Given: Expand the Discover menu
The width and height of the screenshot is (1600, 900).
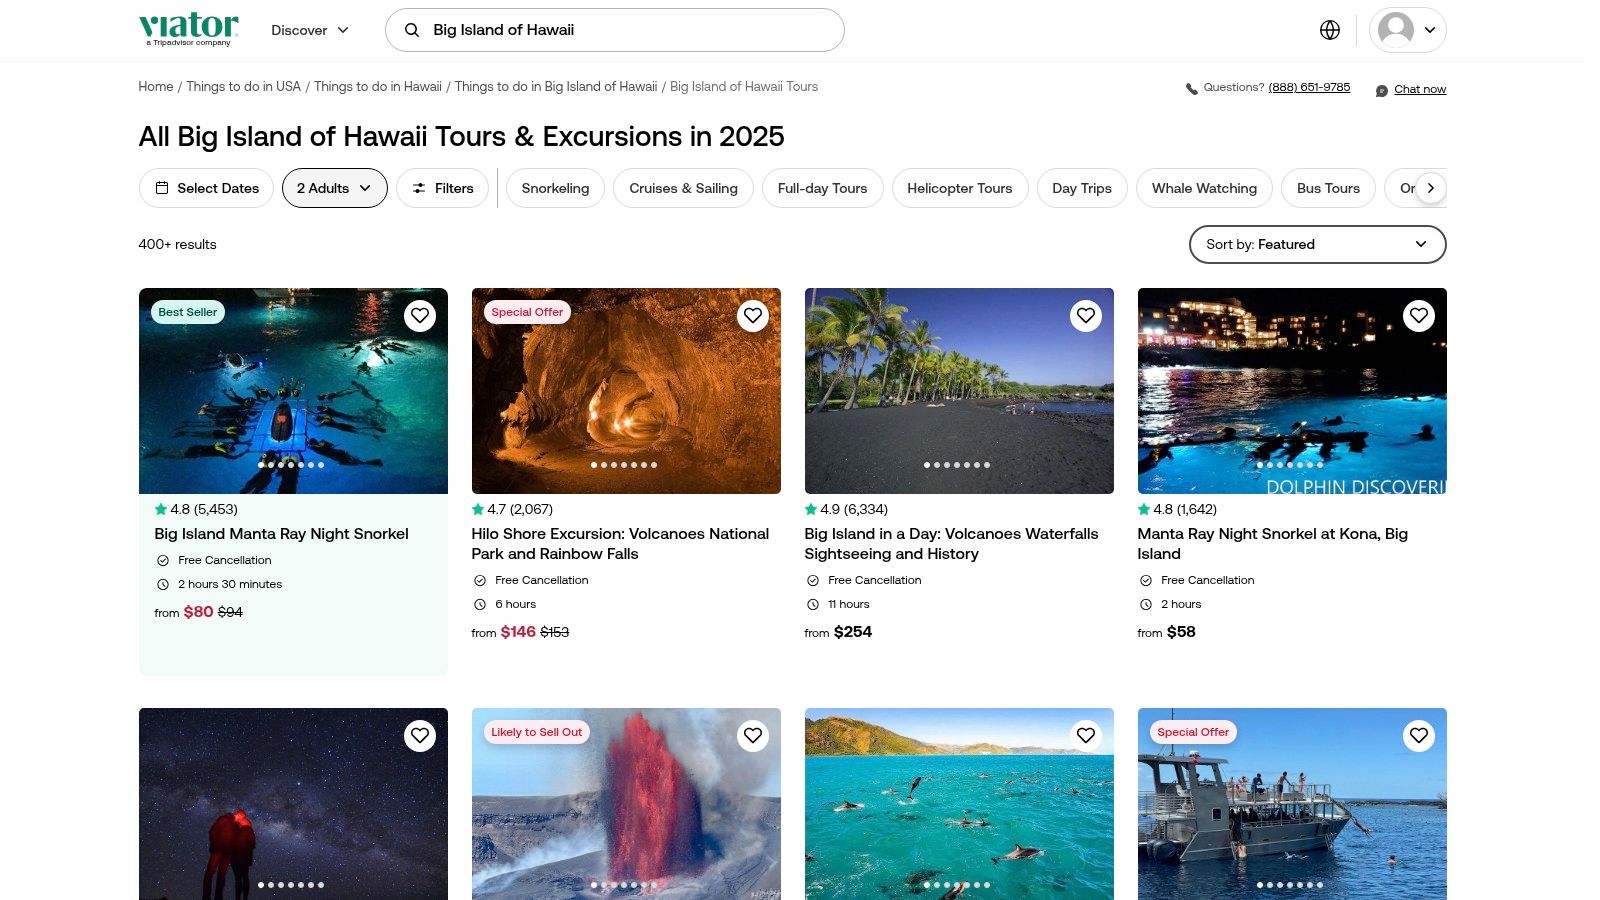Looking at the screenshot, I should point(310,30).
